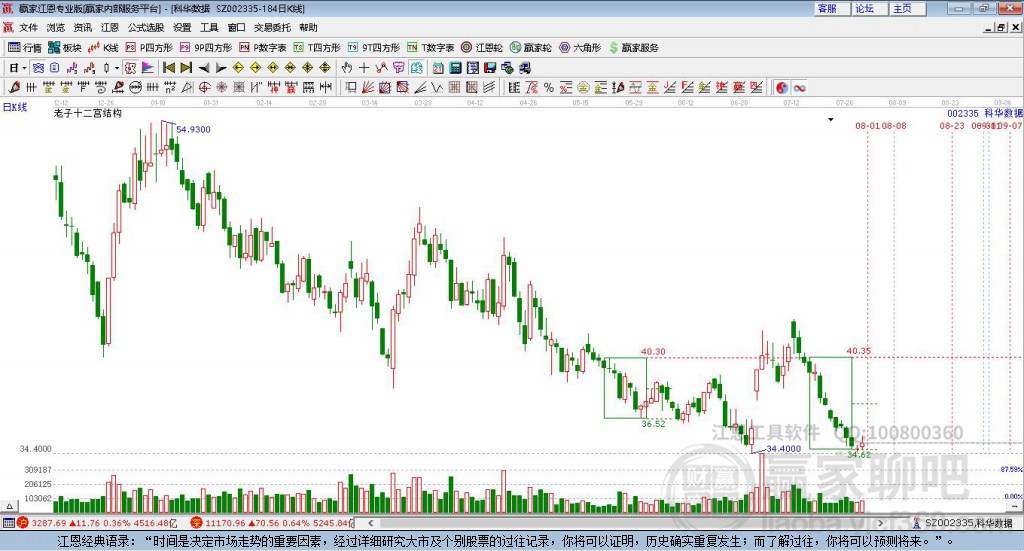
Task: Open 赢家服务 with dollar icon
Action: [634, 48]
